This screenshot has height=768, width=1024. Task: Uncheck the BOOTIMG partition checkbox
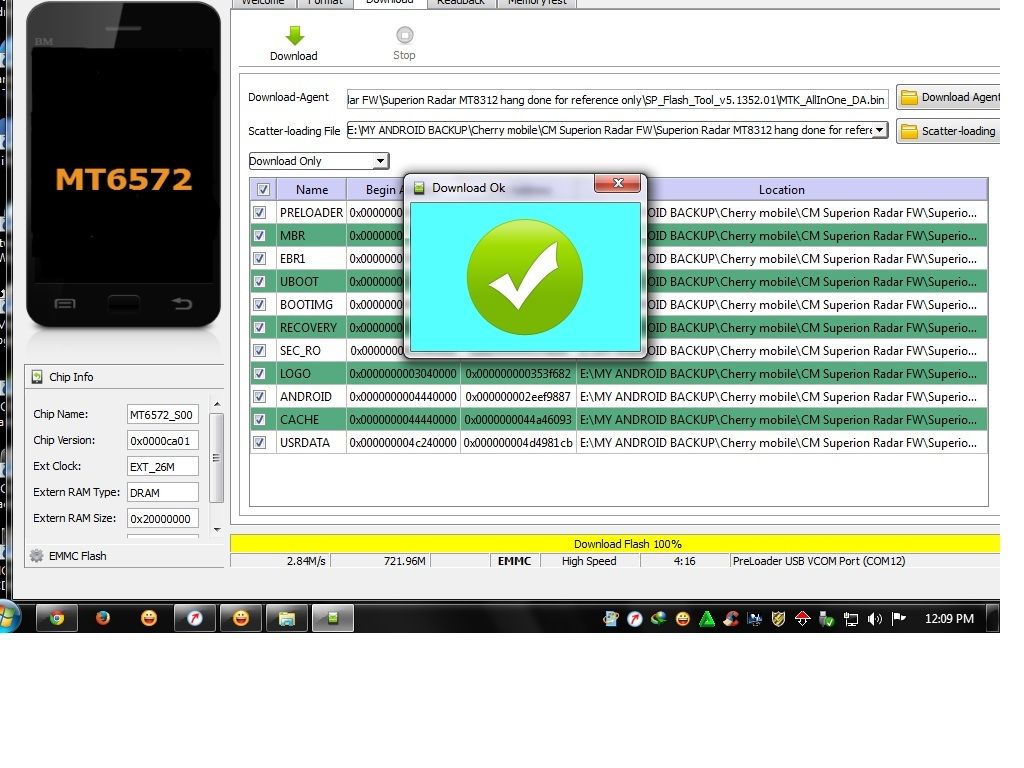(x=259, y=304)
